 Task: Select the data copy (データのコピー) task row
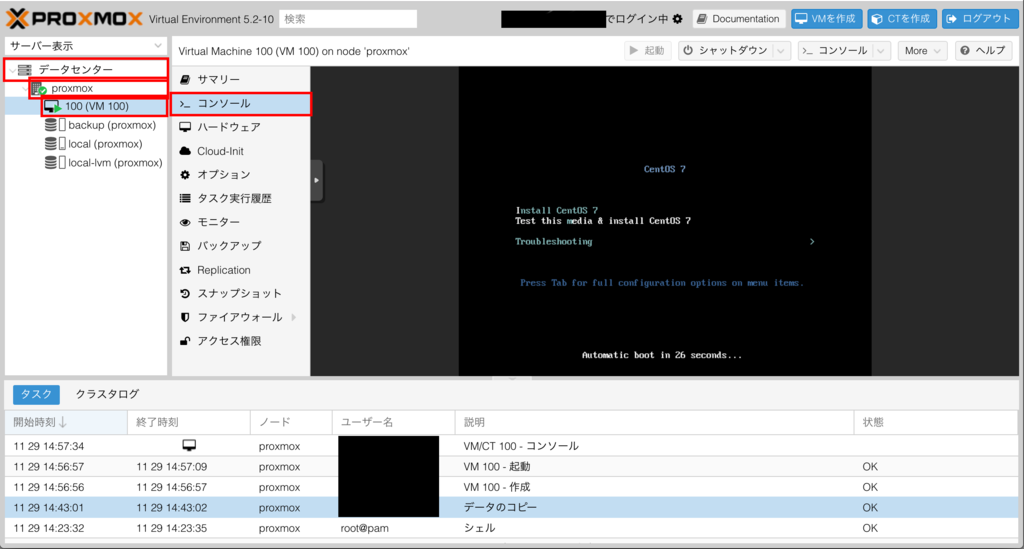point(511,507)
